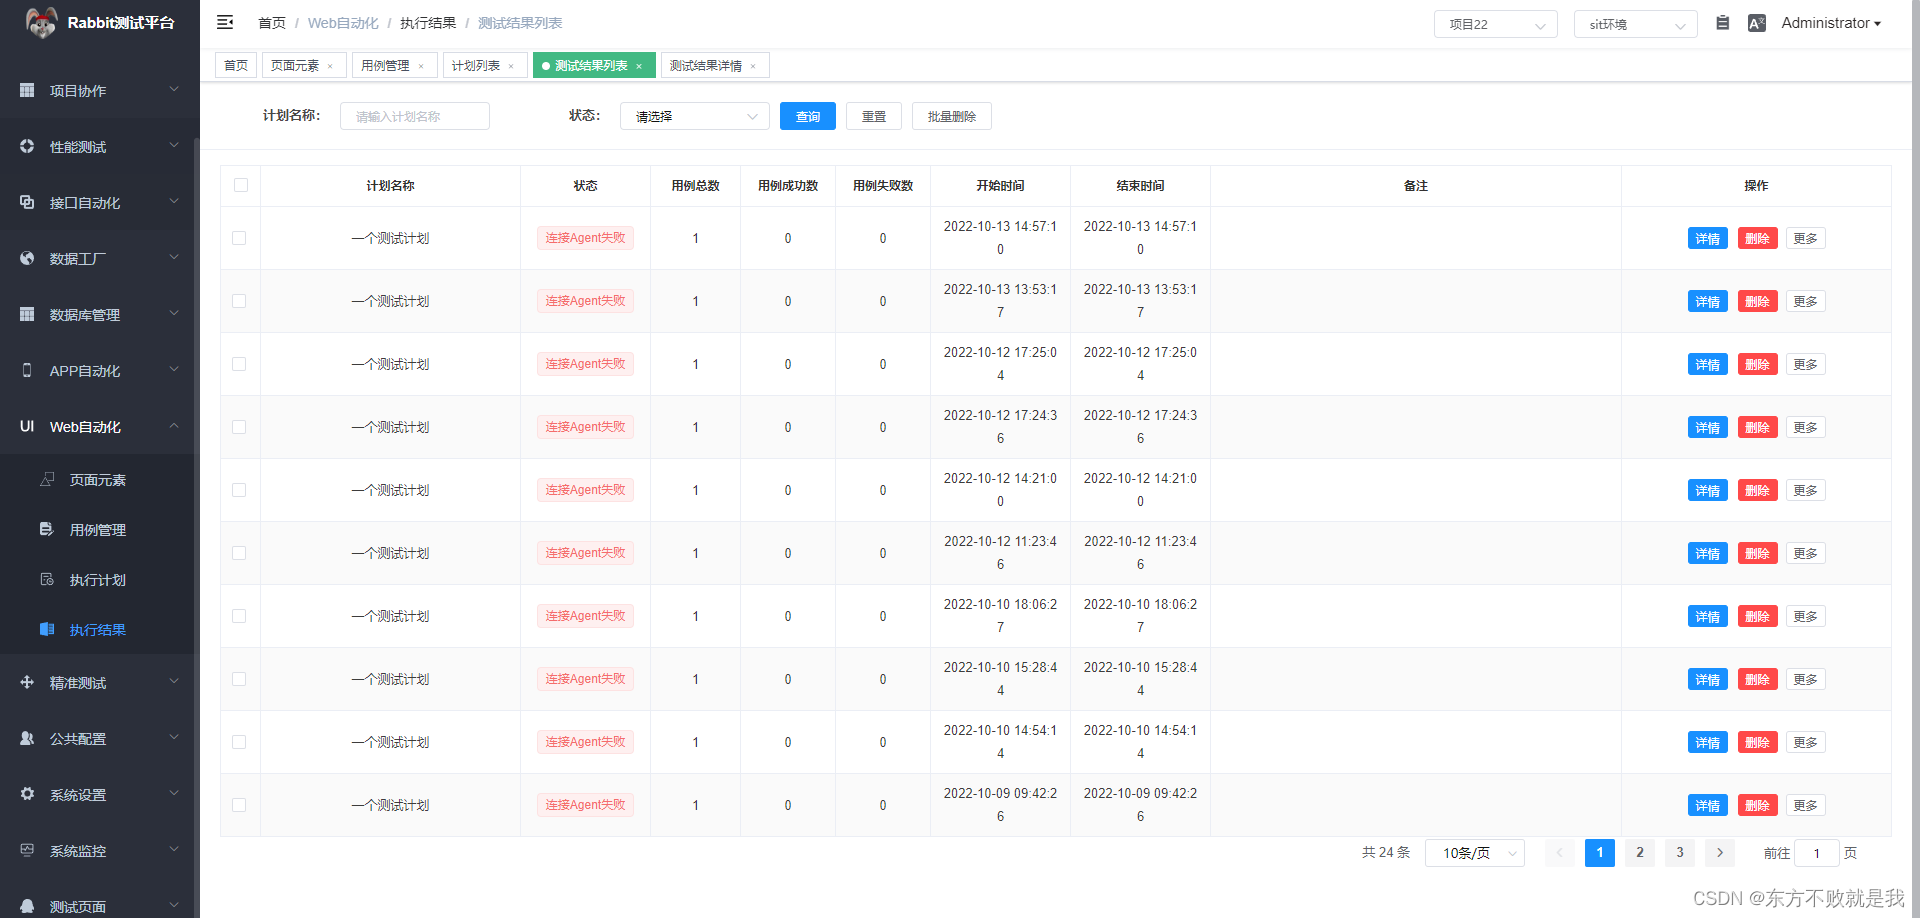Check the select-all checkbox in table header
Image resolution: width=1920 pixels, height=918 pixels.
click(x=239, y=185)
